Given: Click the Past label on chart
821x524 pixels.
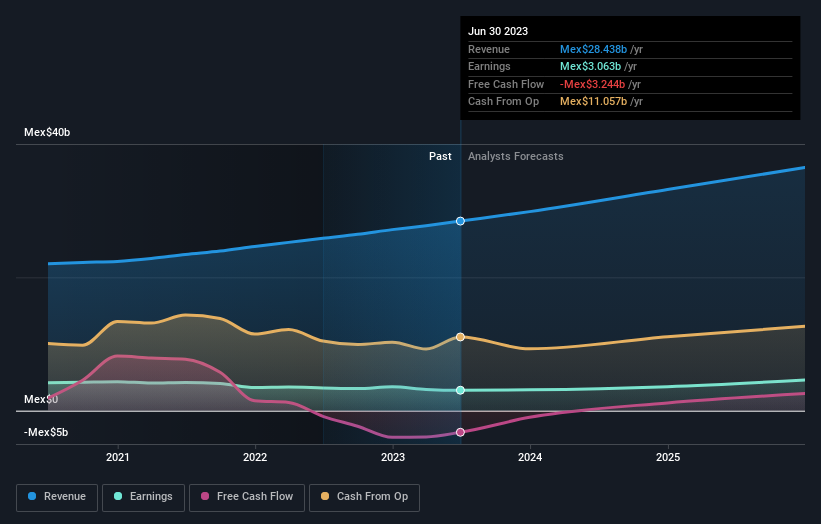Looking at the screenshot, I should [440, 157].
